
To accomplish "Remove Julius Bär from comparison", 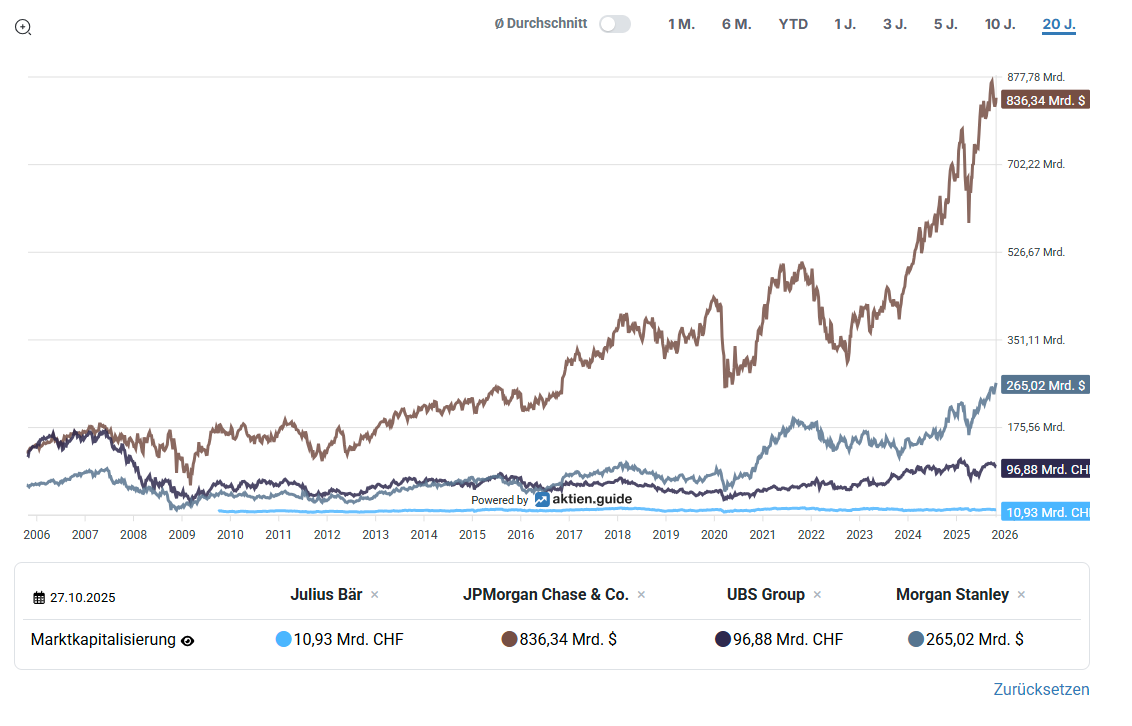I will (x=375, y=595).
